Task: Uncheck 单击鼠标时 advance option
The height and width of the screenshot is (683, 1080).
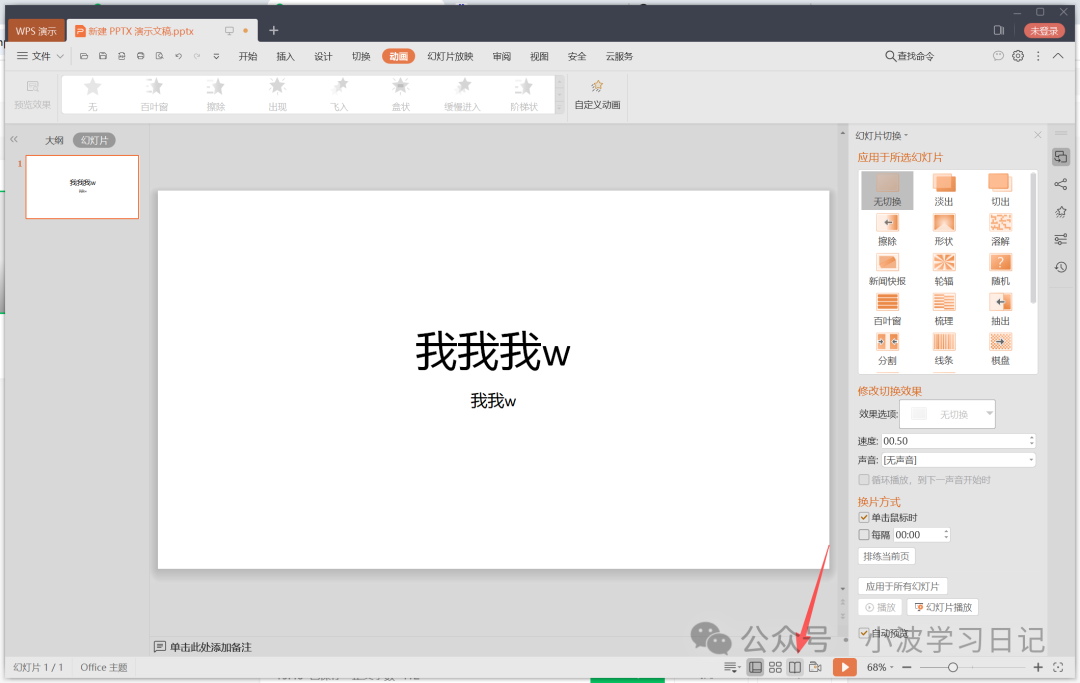Action: [x=863, y=517]
